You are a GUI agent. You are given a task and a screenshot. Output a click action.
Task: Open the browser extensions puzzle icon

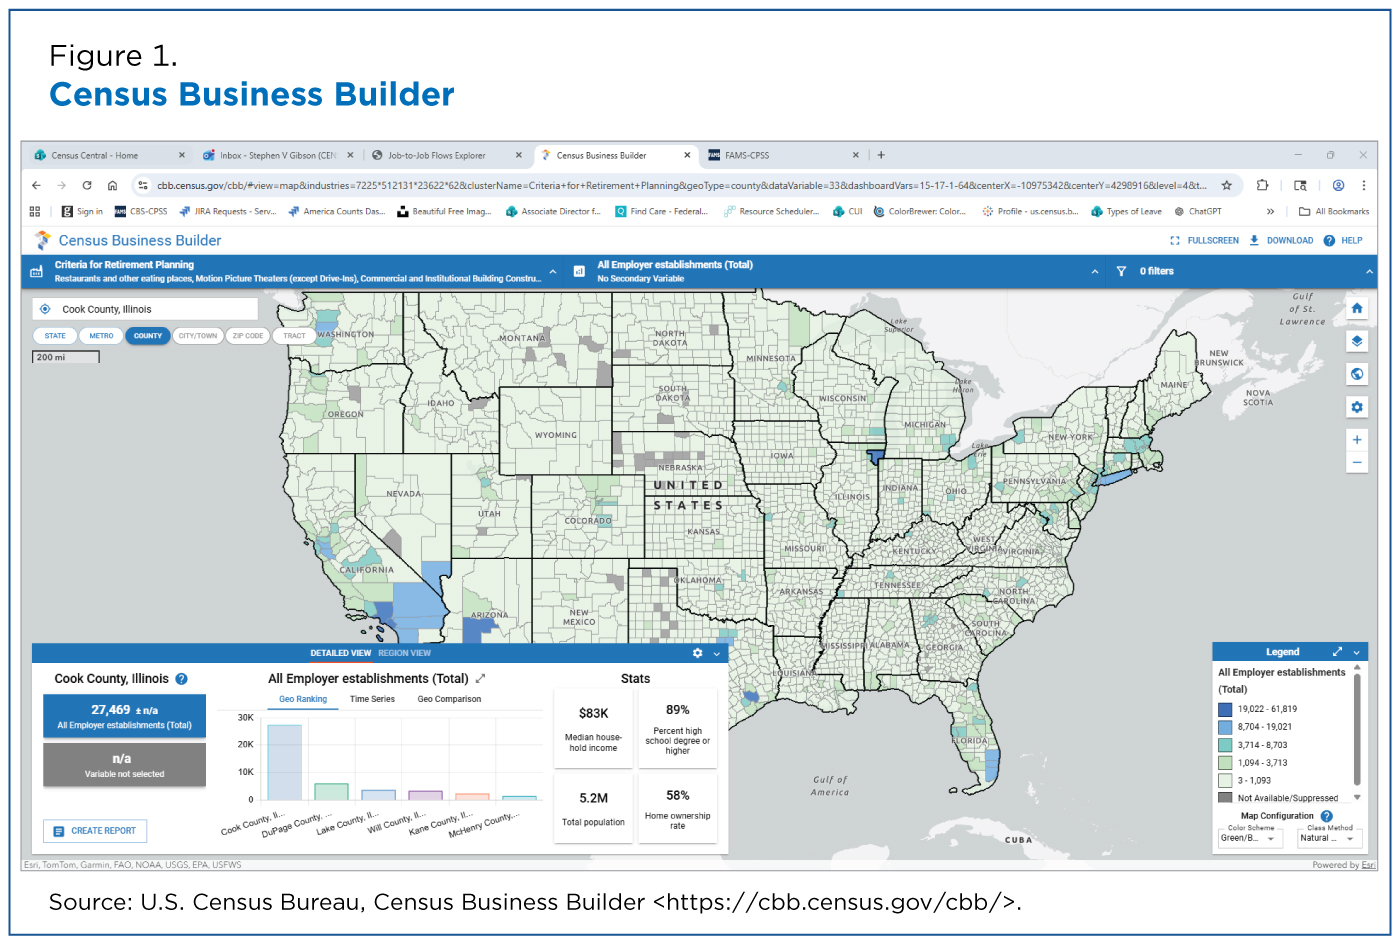click(1263, 185)
